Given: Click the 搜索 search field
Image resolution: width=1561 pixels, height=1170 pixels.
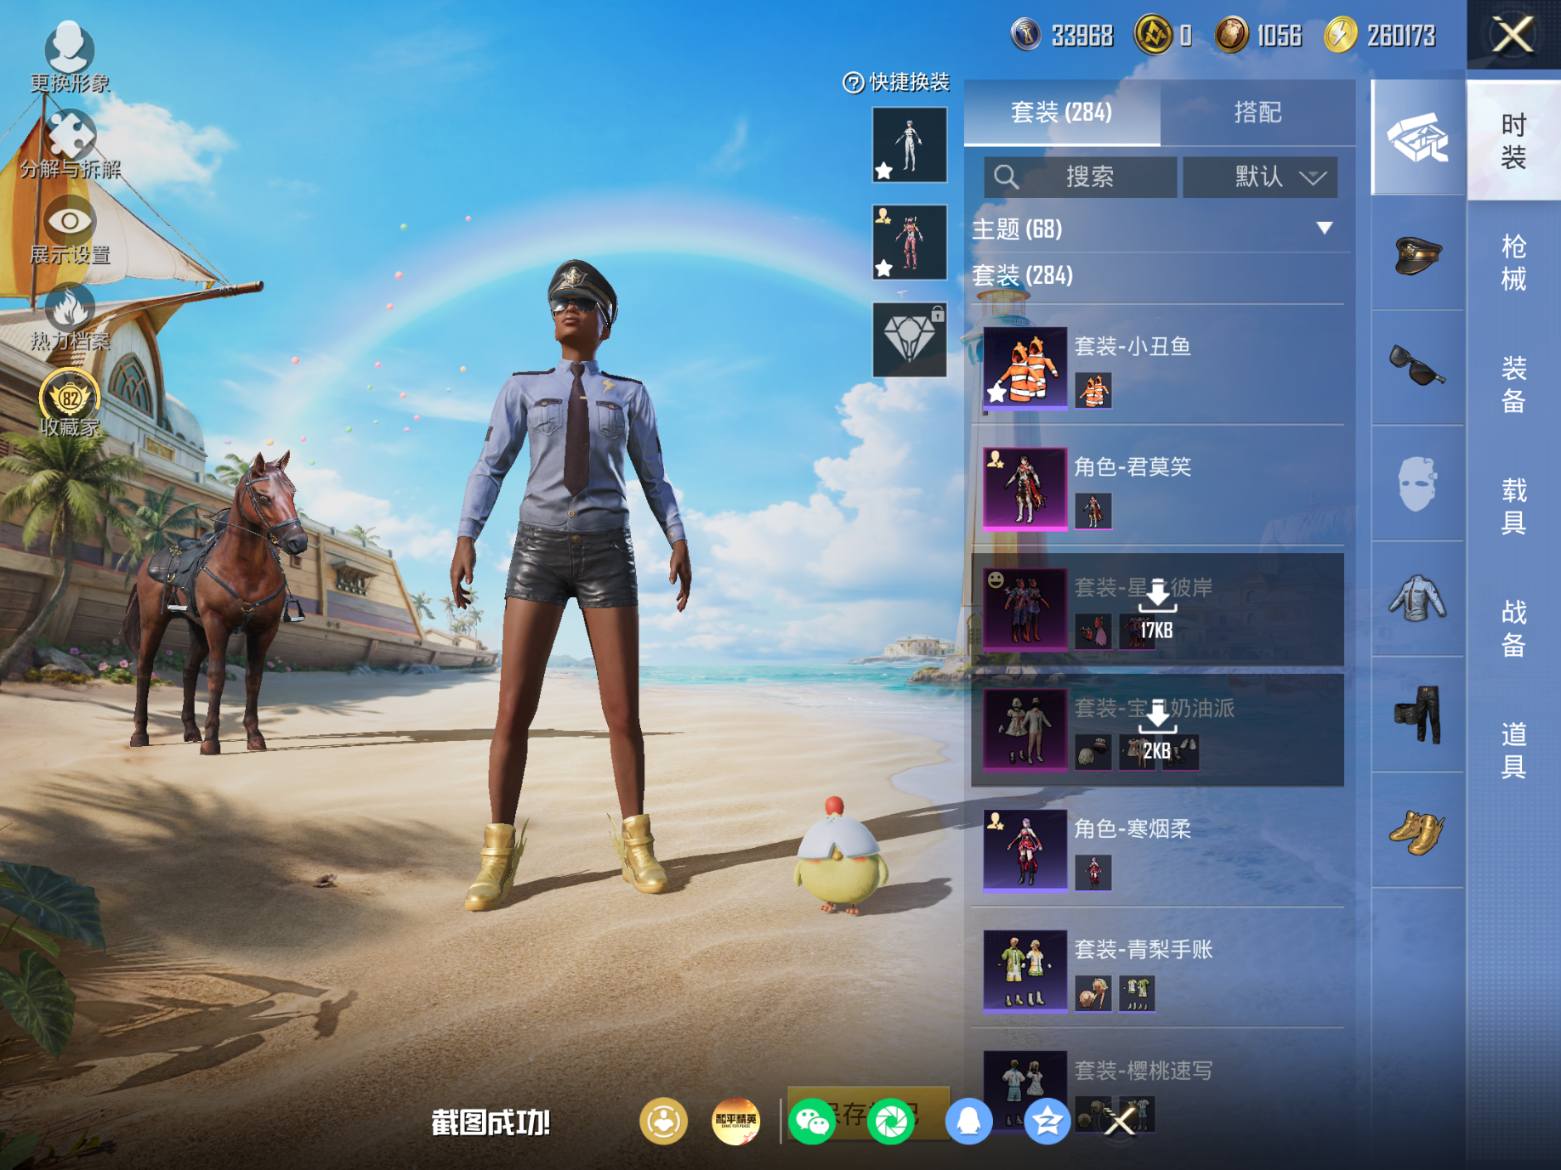Looking at the screenshot, I should (x=1080, y=177).
